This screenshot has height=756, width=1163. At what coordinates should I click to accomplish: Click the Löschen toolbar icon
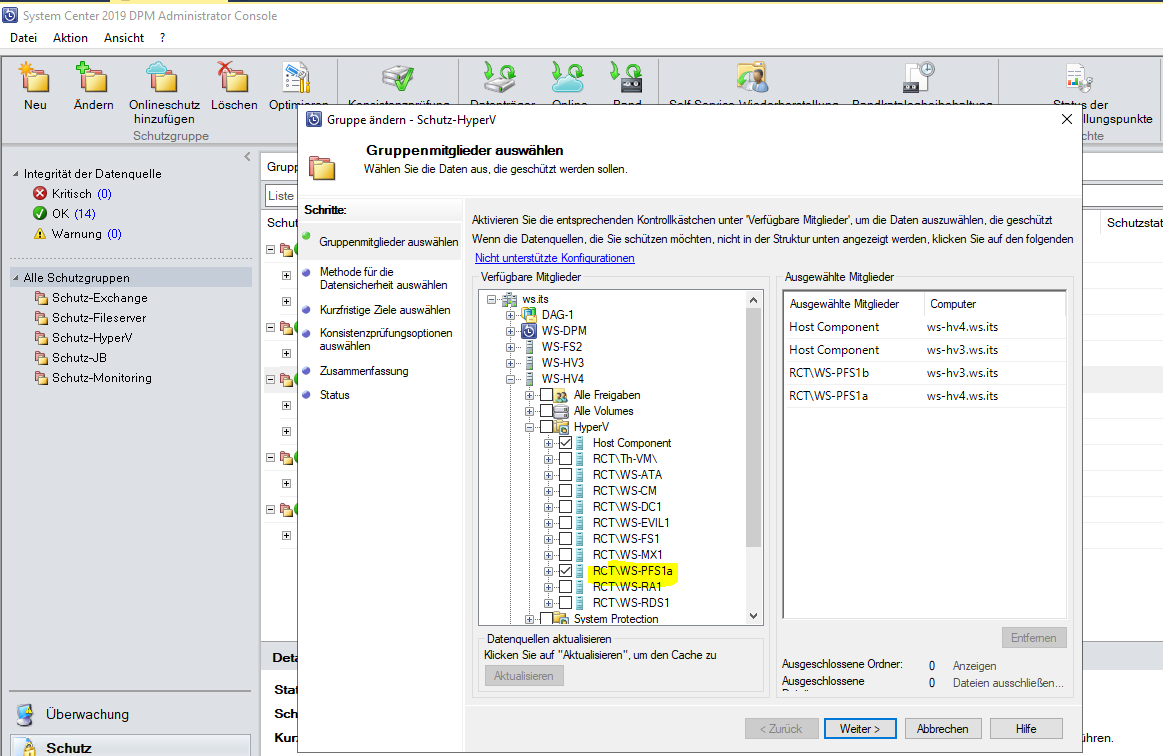click(233, 78)
